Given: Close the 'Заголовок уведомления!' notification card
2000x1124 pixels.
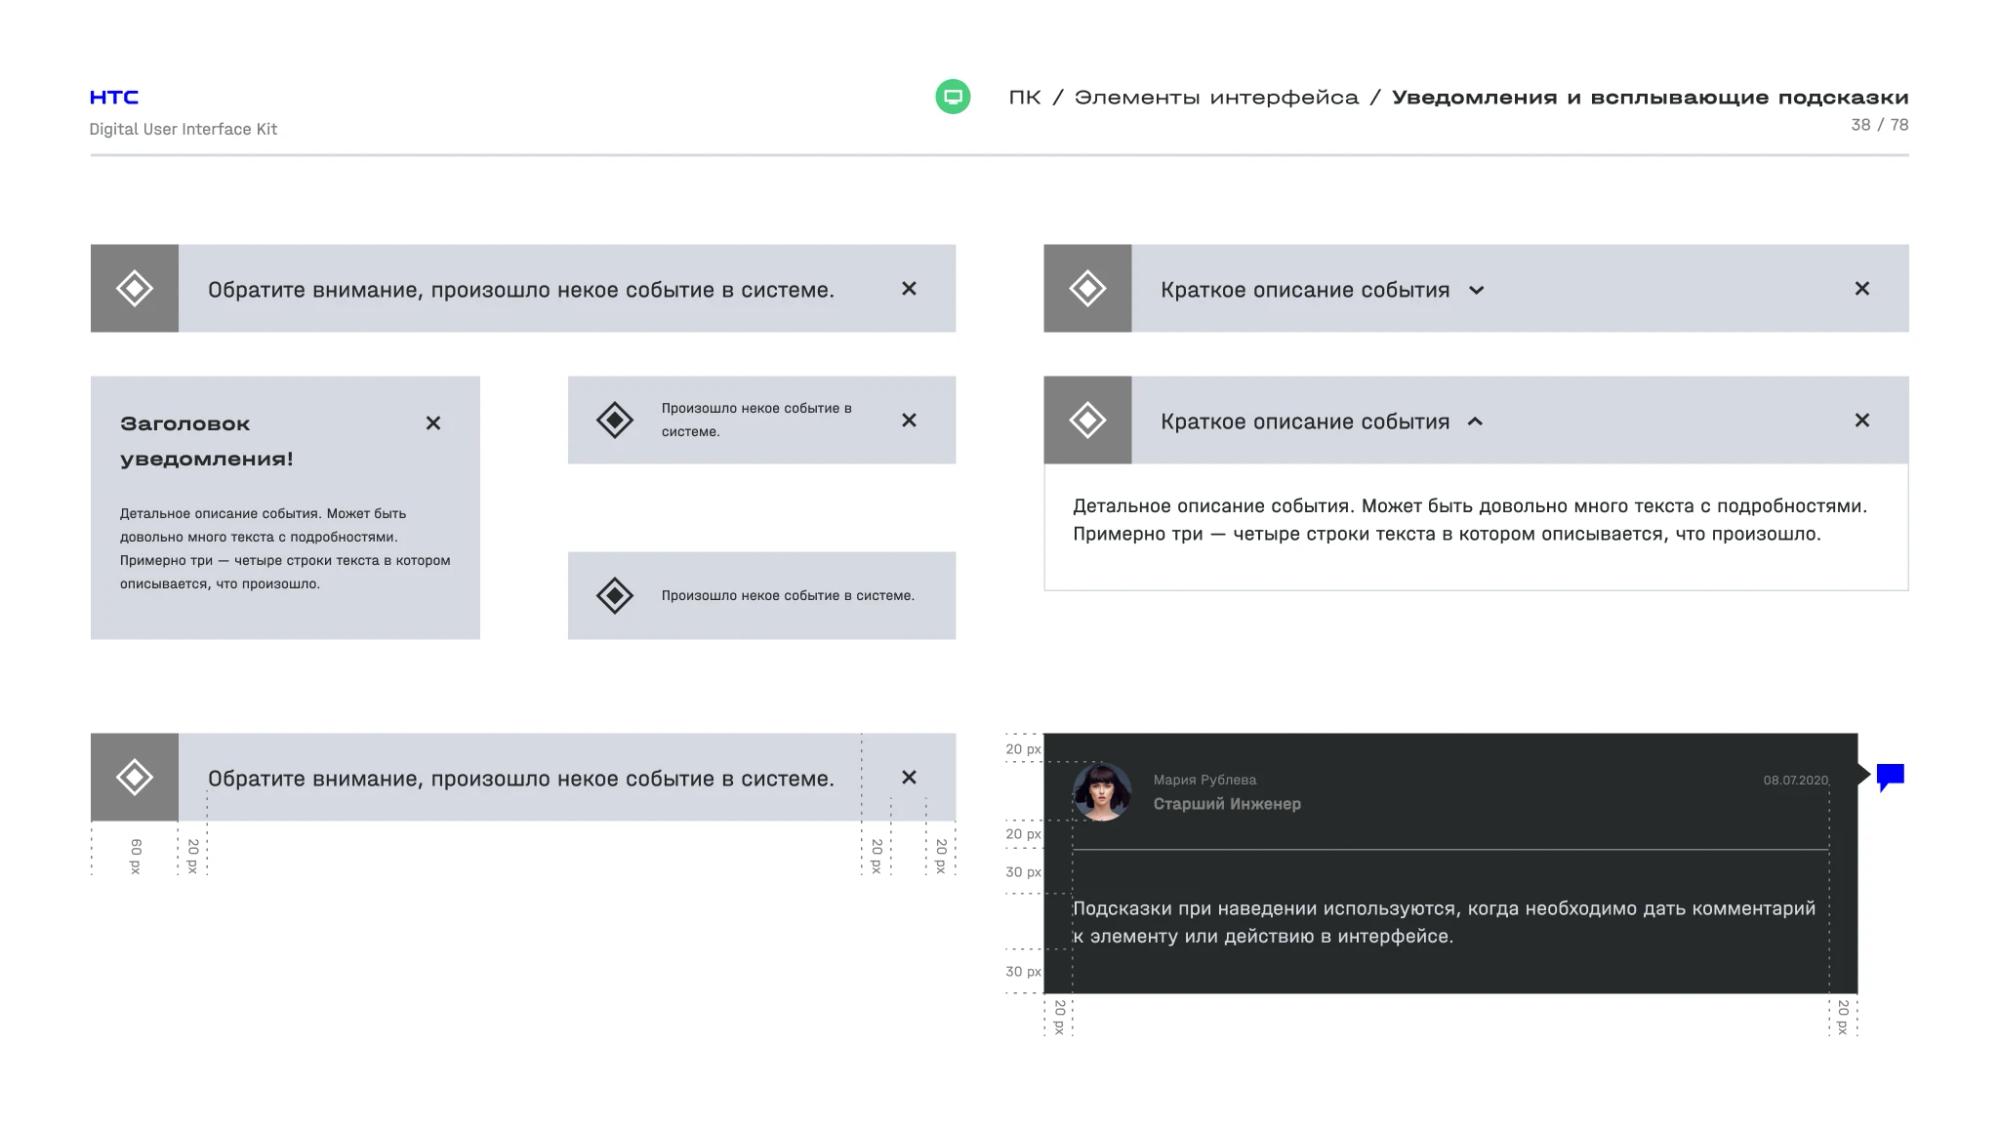Looking at the screenshot, I should coord(433,423).
